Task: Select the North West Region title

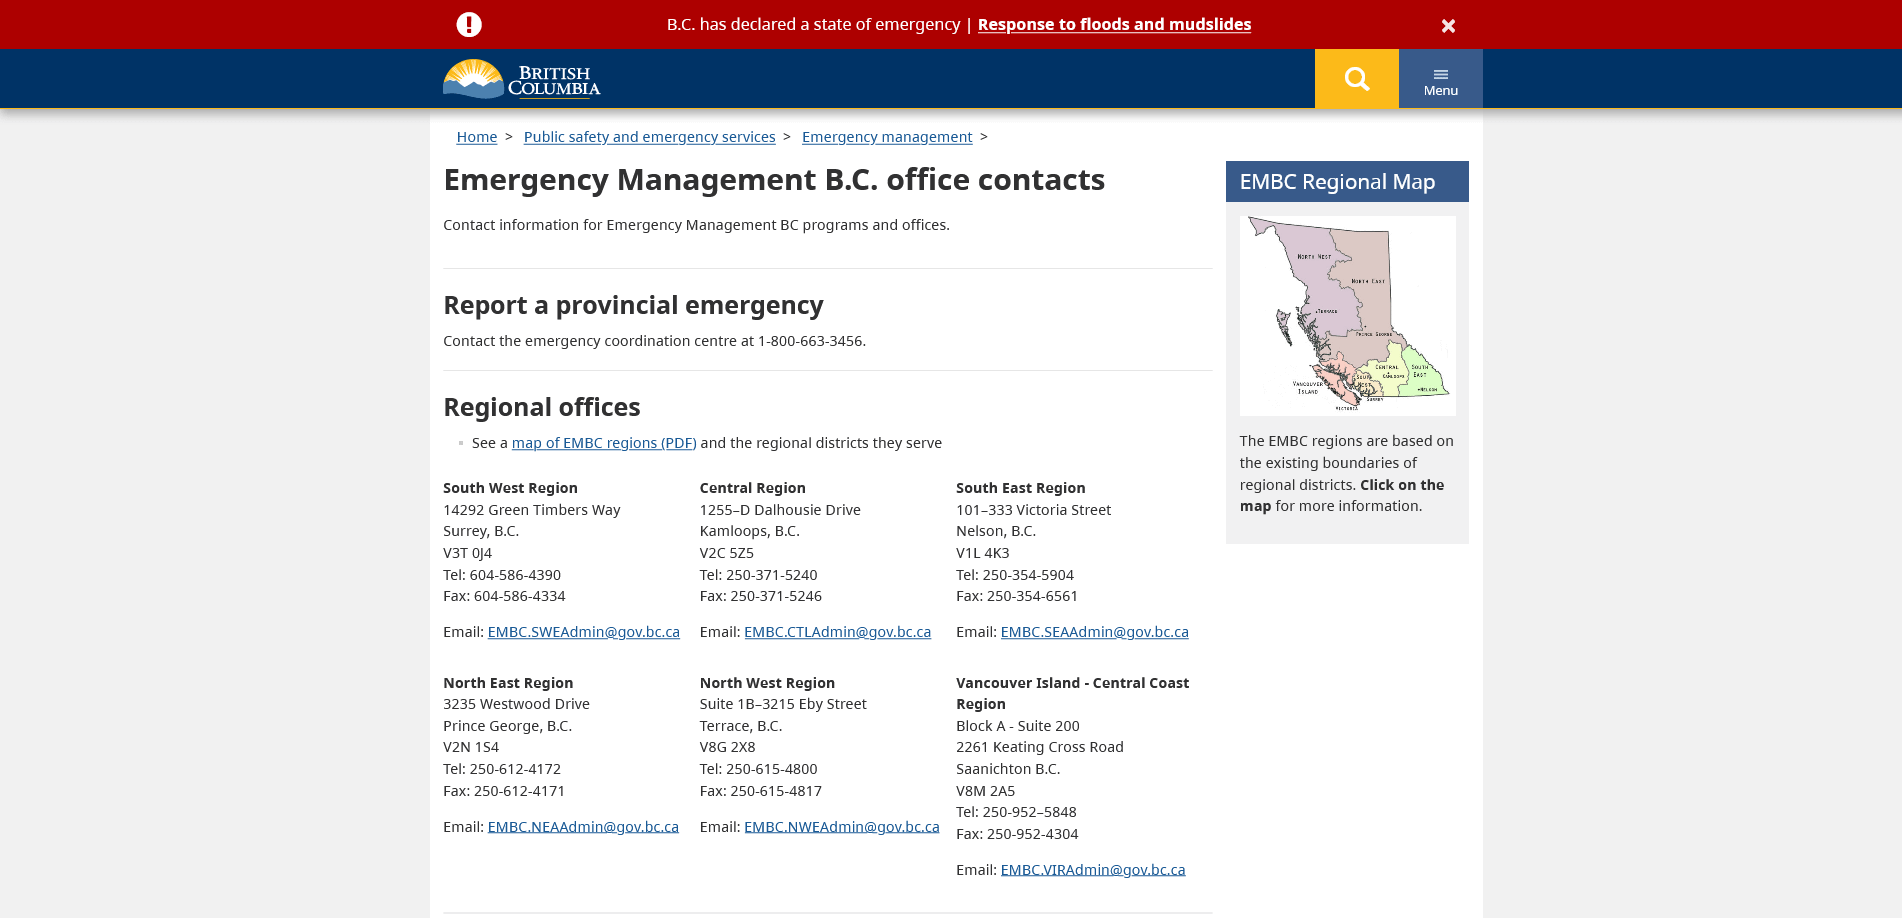Action: pos(767,683)
